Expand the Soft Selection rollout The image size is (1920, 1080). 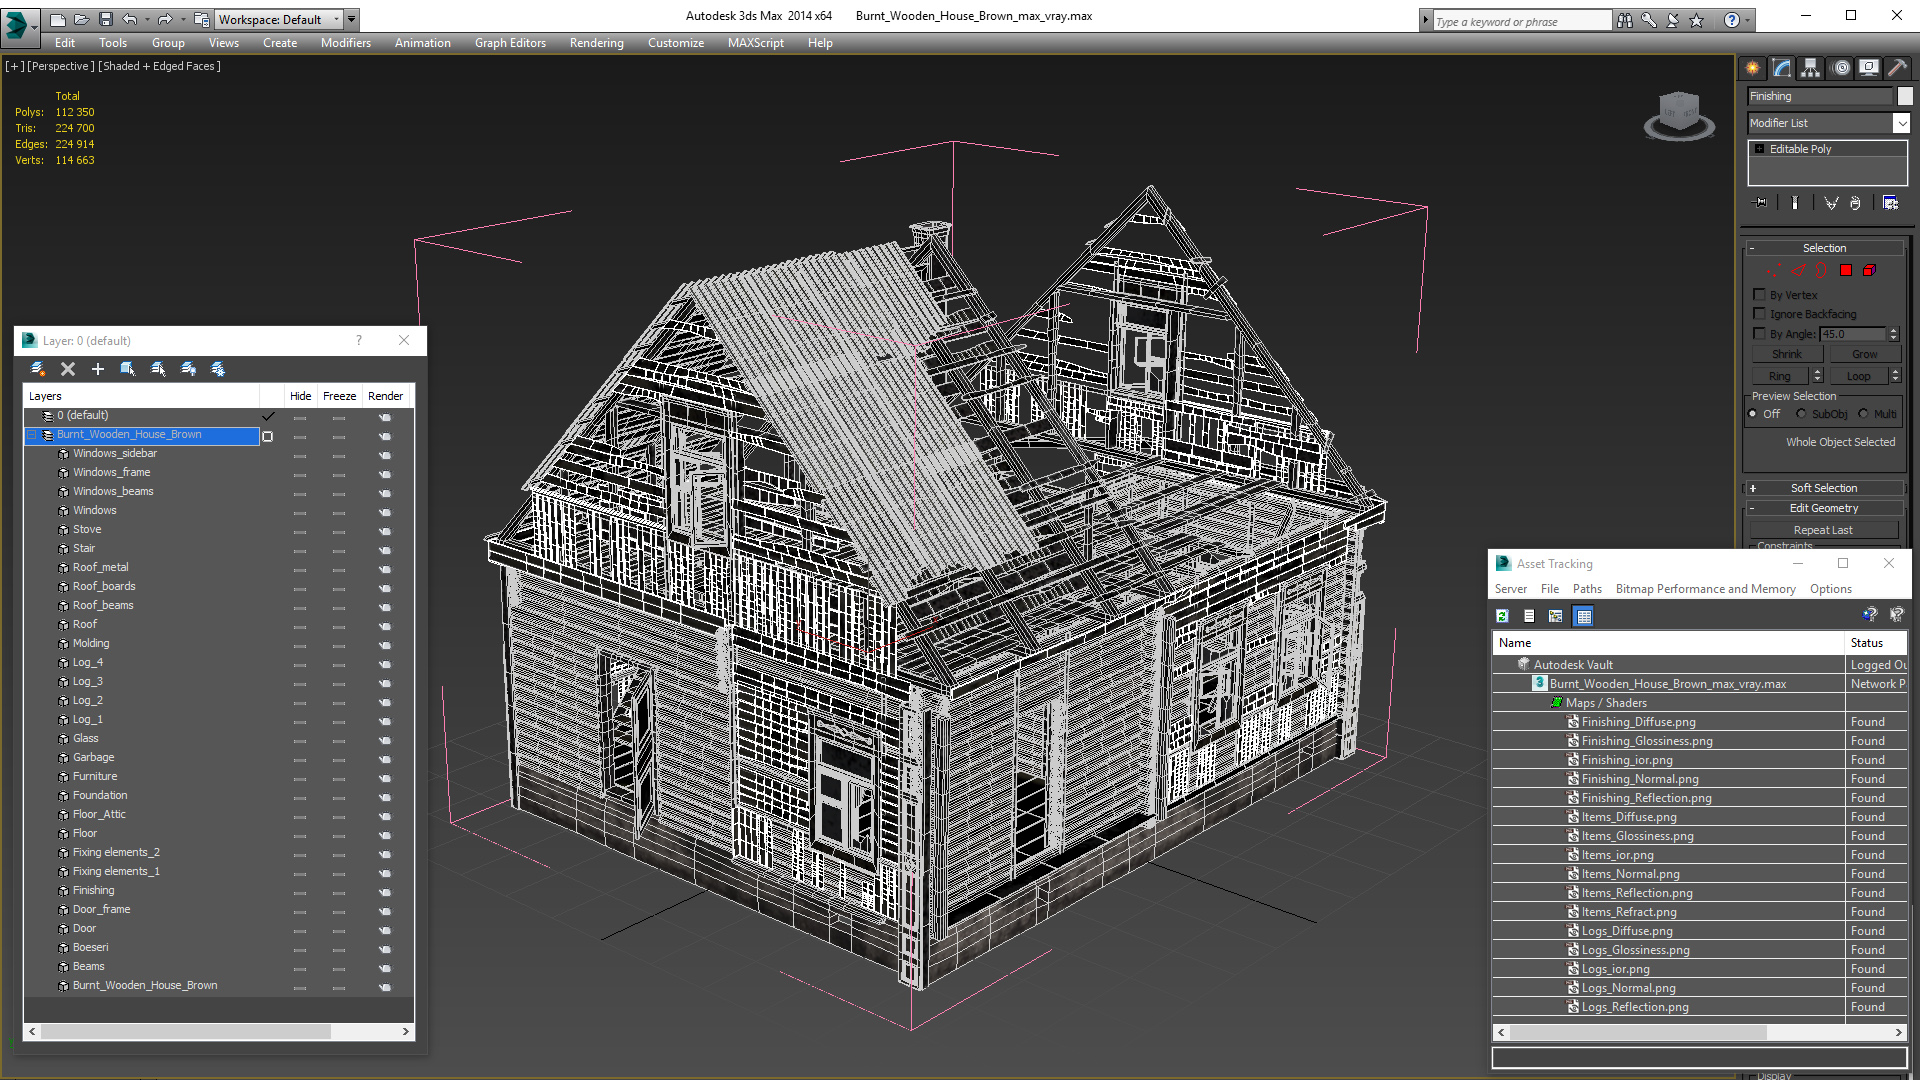click(x=1824, y=488)
